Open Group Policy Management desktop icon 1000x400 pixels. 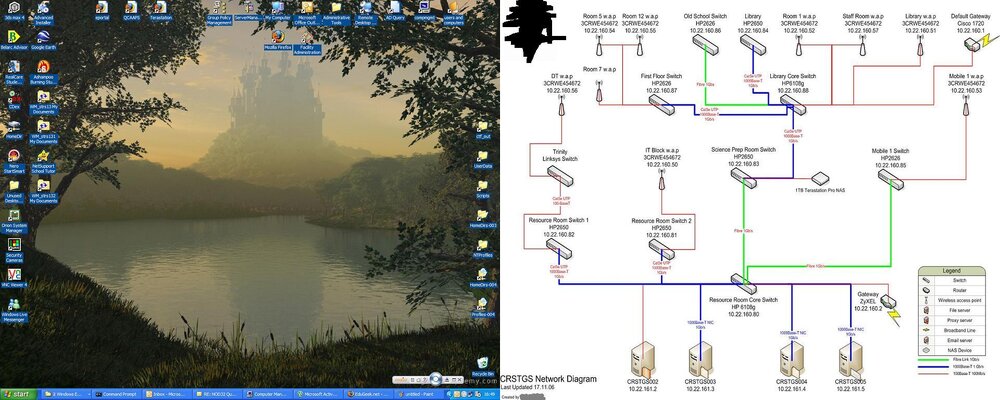coord(219,13)
